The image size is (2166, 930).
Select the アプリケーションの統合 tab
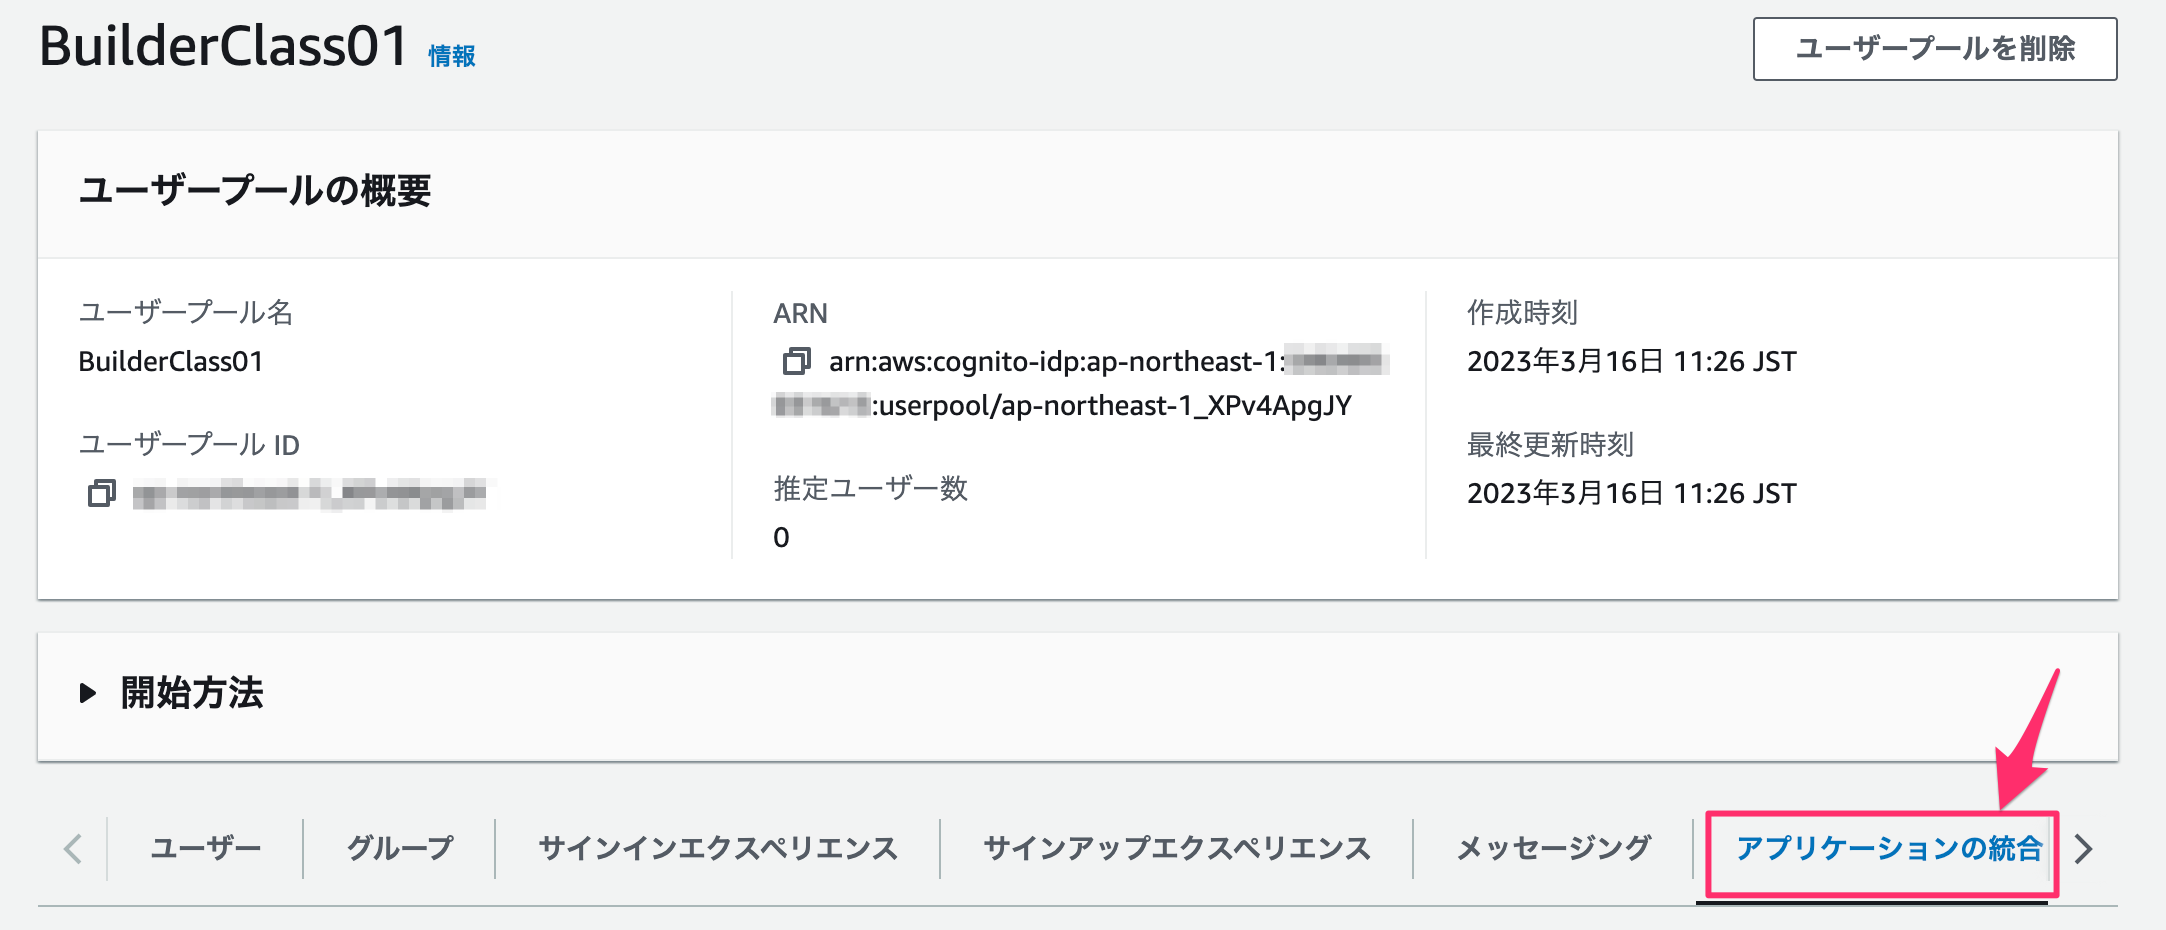tap(1889, 848)
